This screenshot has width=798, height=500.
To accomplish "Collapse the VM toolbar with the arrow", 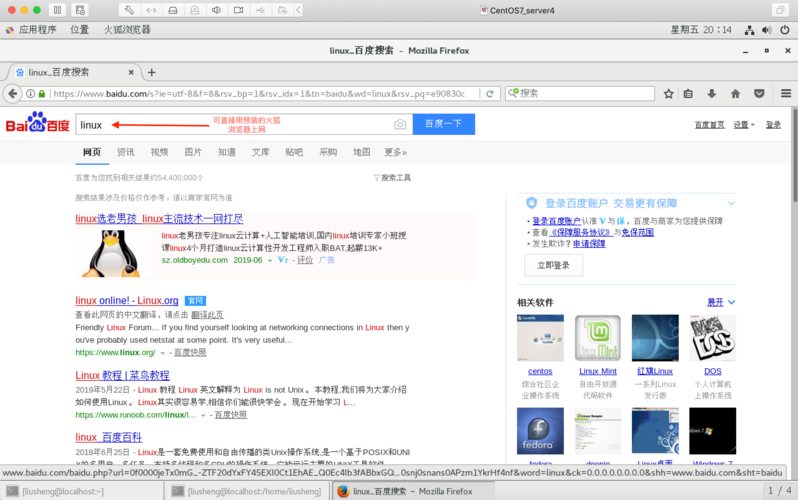I will (298, 10).
